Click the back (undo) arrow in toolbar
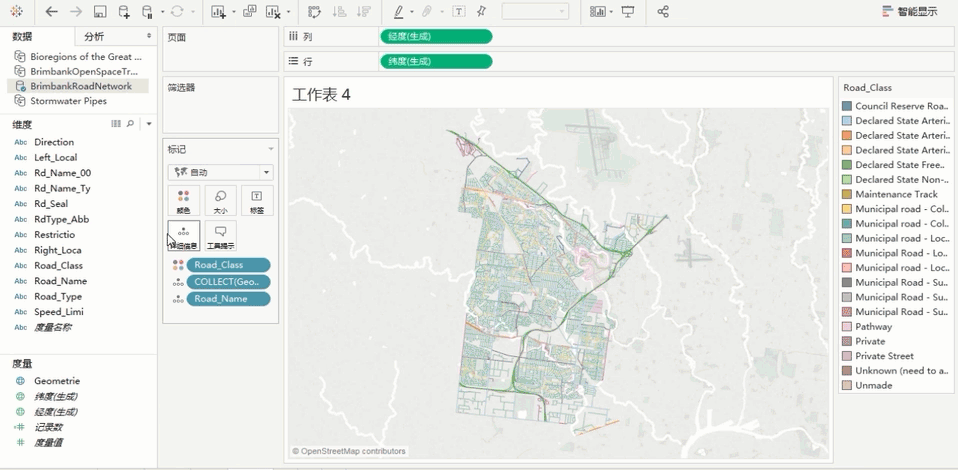Viewport: 958px width, 470px height. (52, 12)
